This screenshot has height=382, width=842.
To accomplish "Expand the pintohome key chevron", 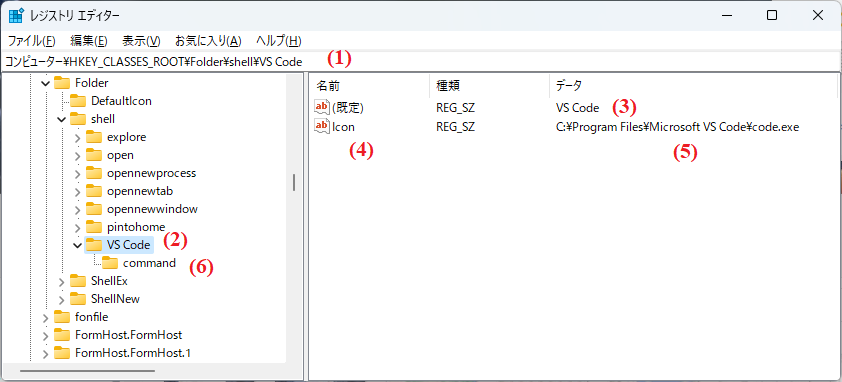I will point(78,227).
